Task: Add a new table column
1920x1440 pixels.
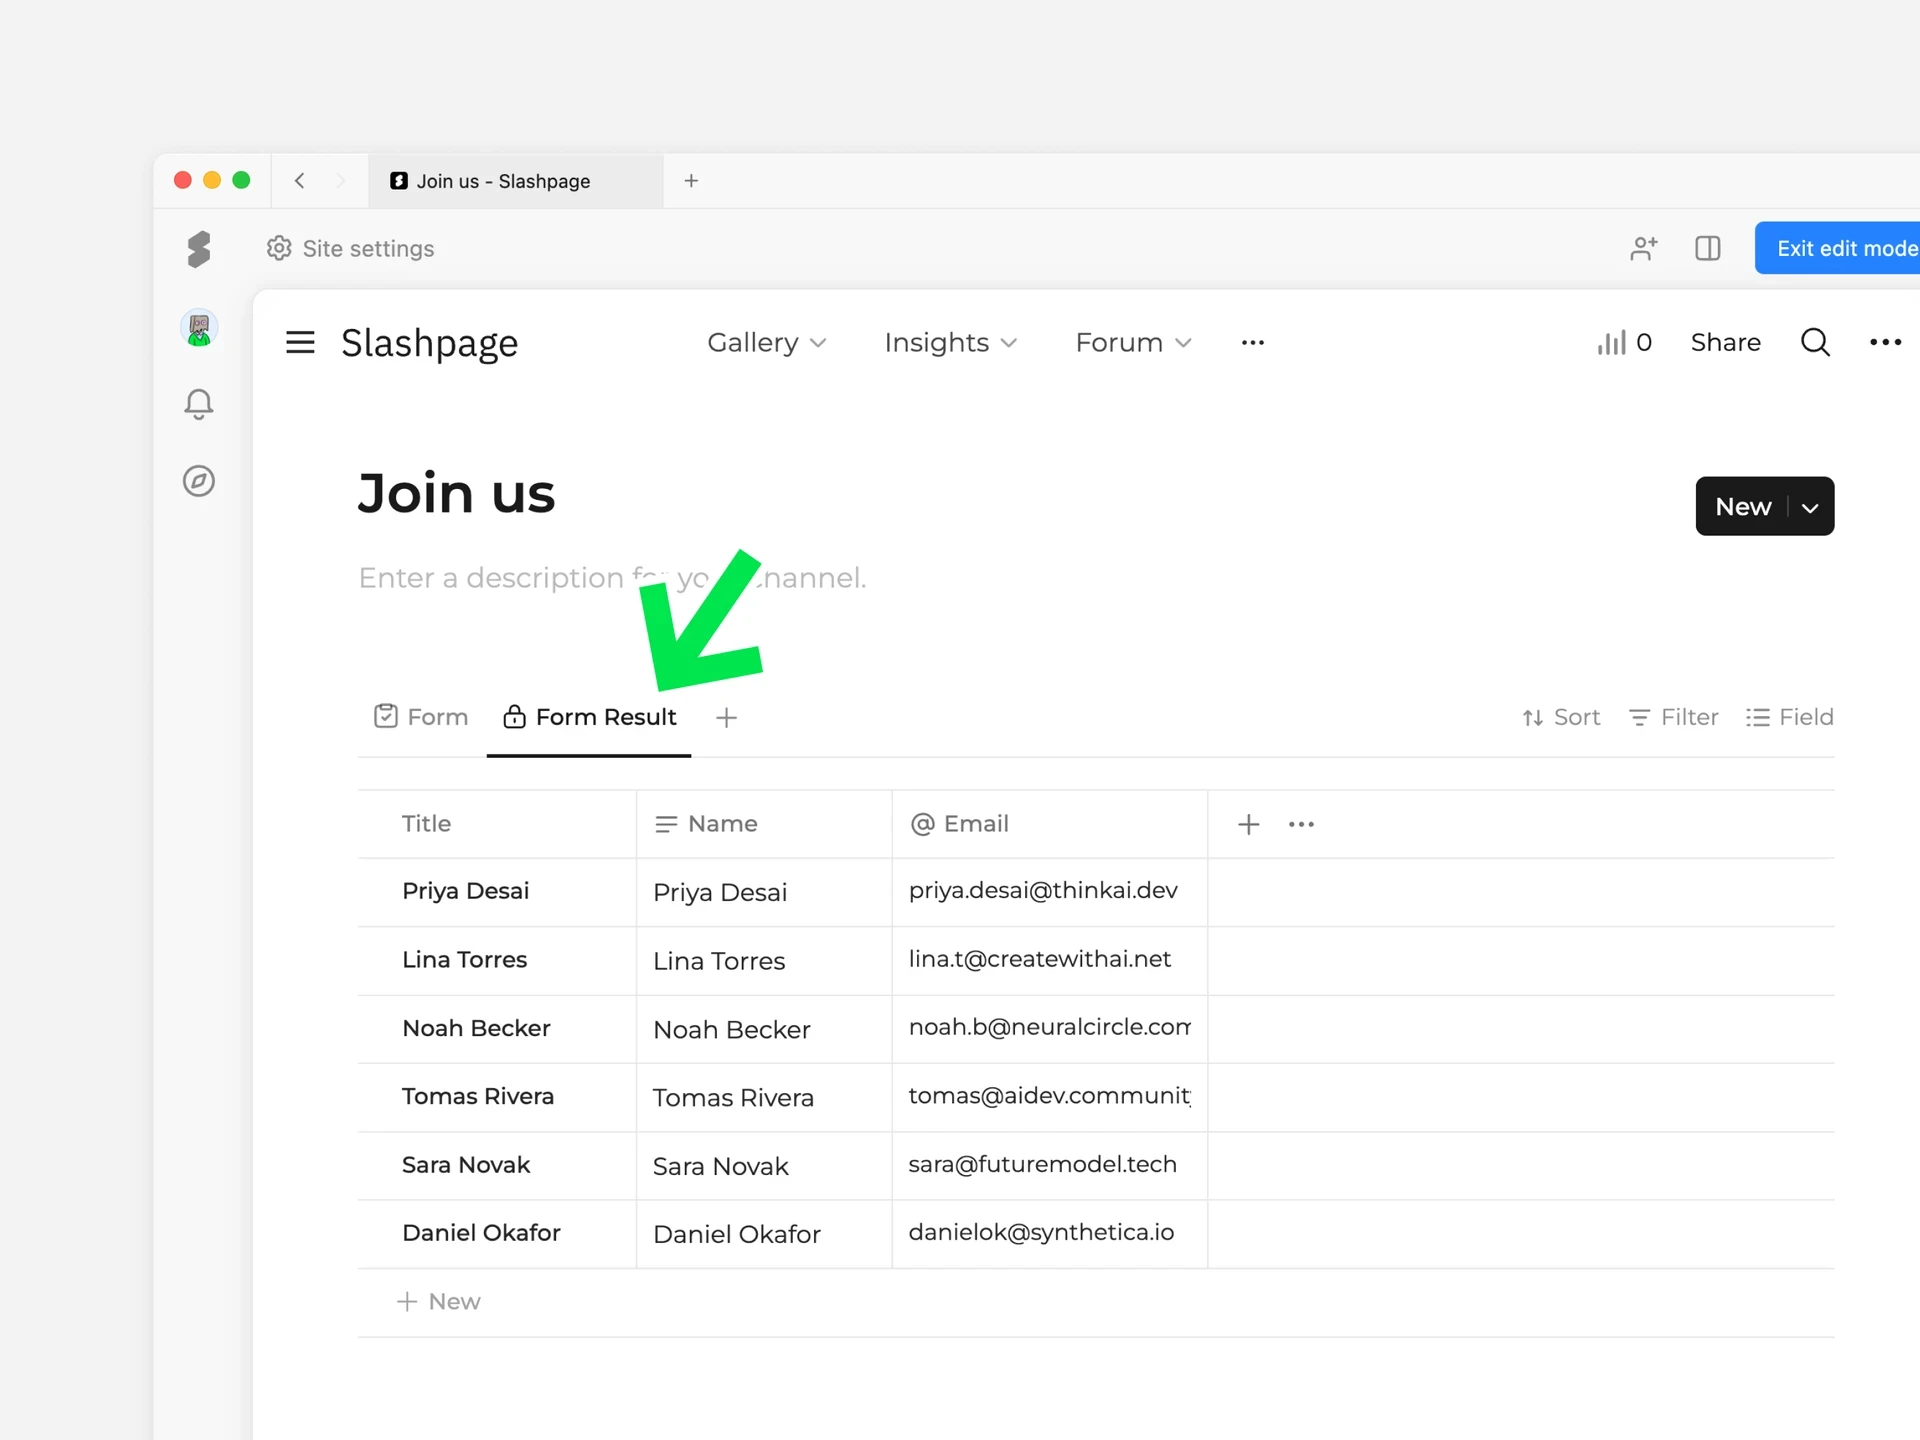Action: (1248, 824)
